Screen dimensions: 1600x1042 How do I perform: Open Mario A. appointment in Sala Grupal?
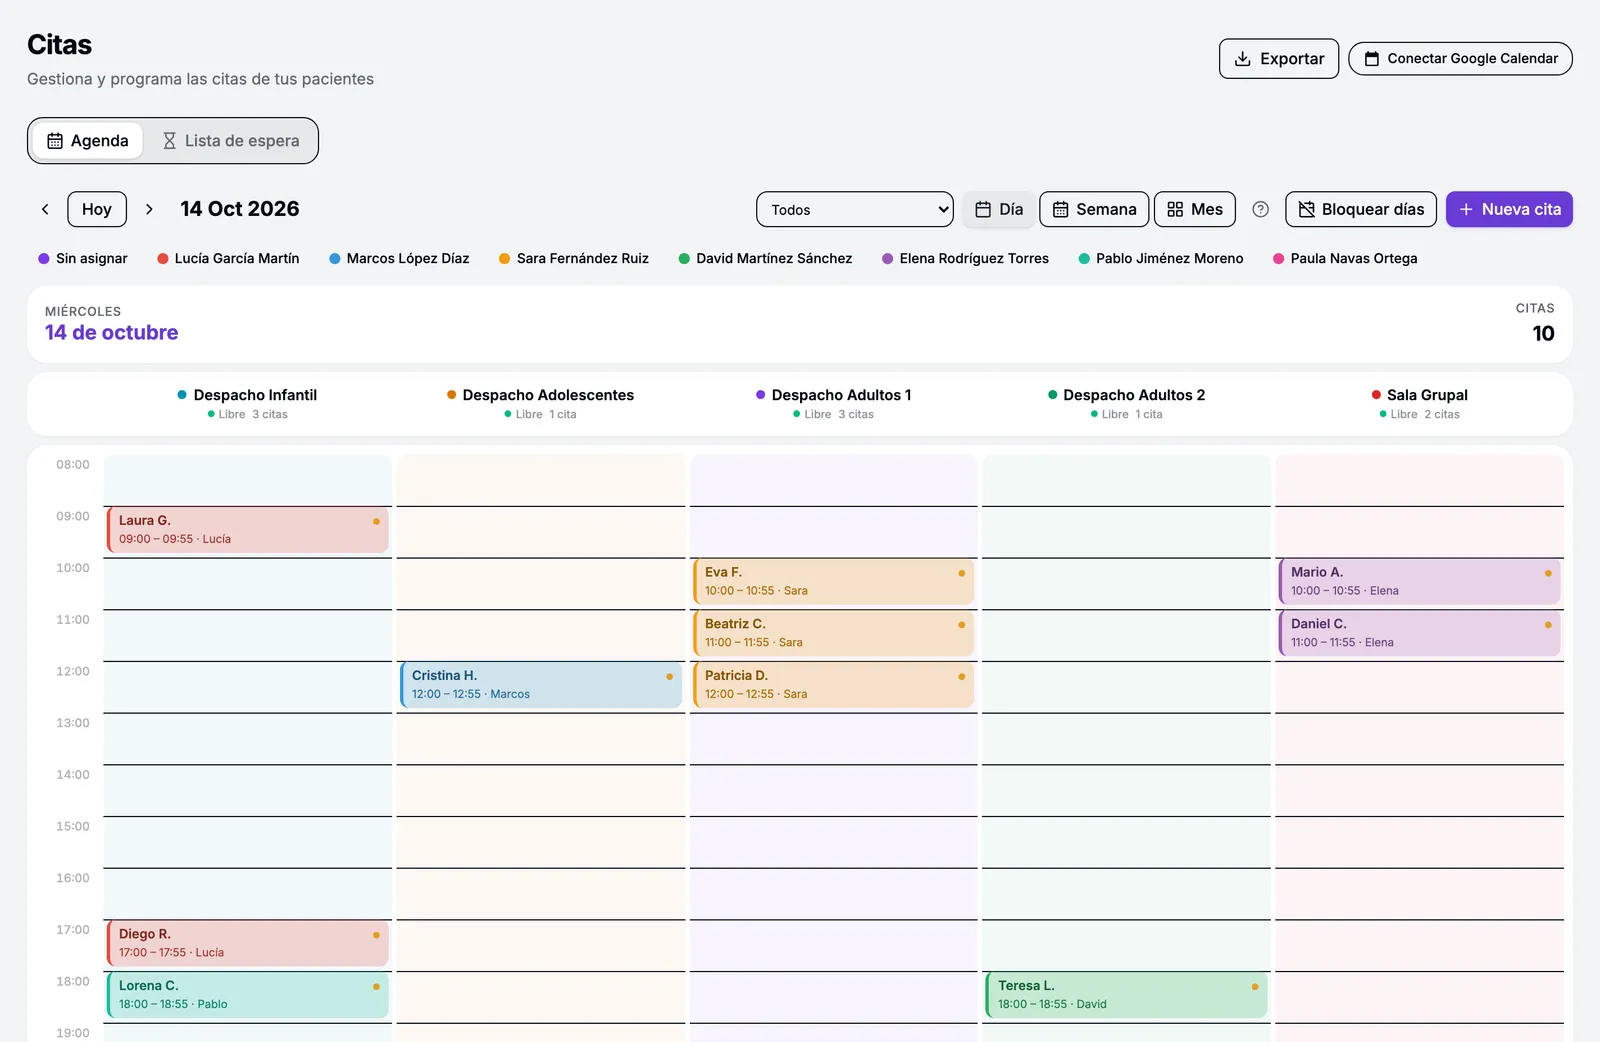[x=1419, y=581]
